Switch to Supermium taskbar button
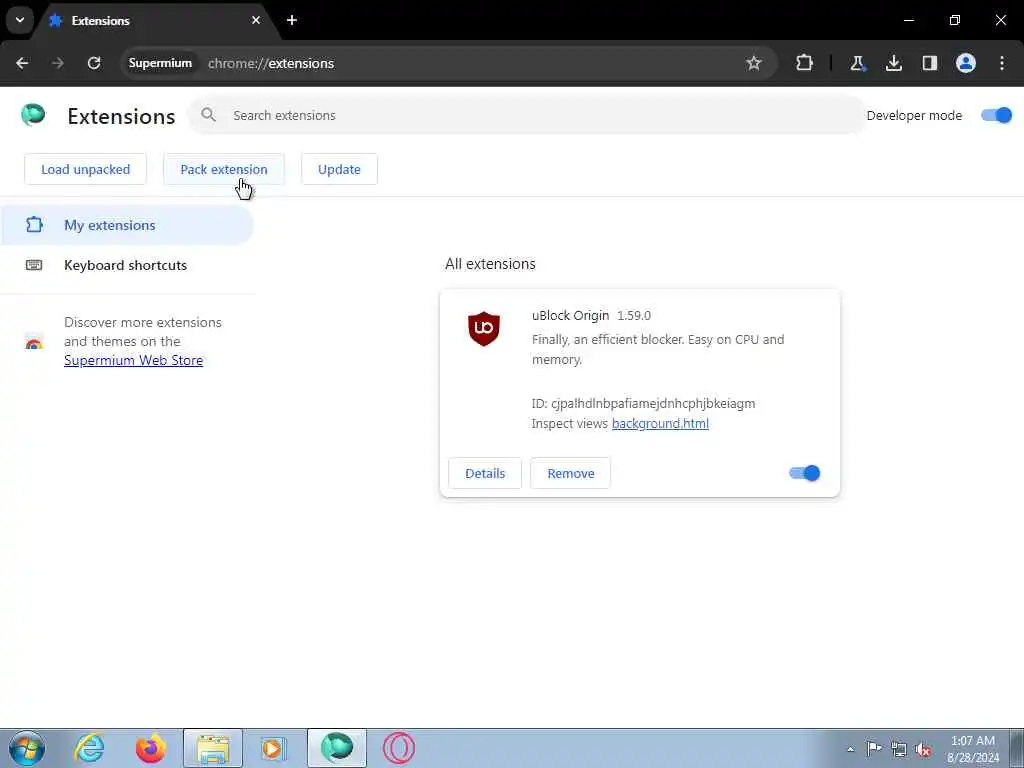 click(x=337, y=748)
